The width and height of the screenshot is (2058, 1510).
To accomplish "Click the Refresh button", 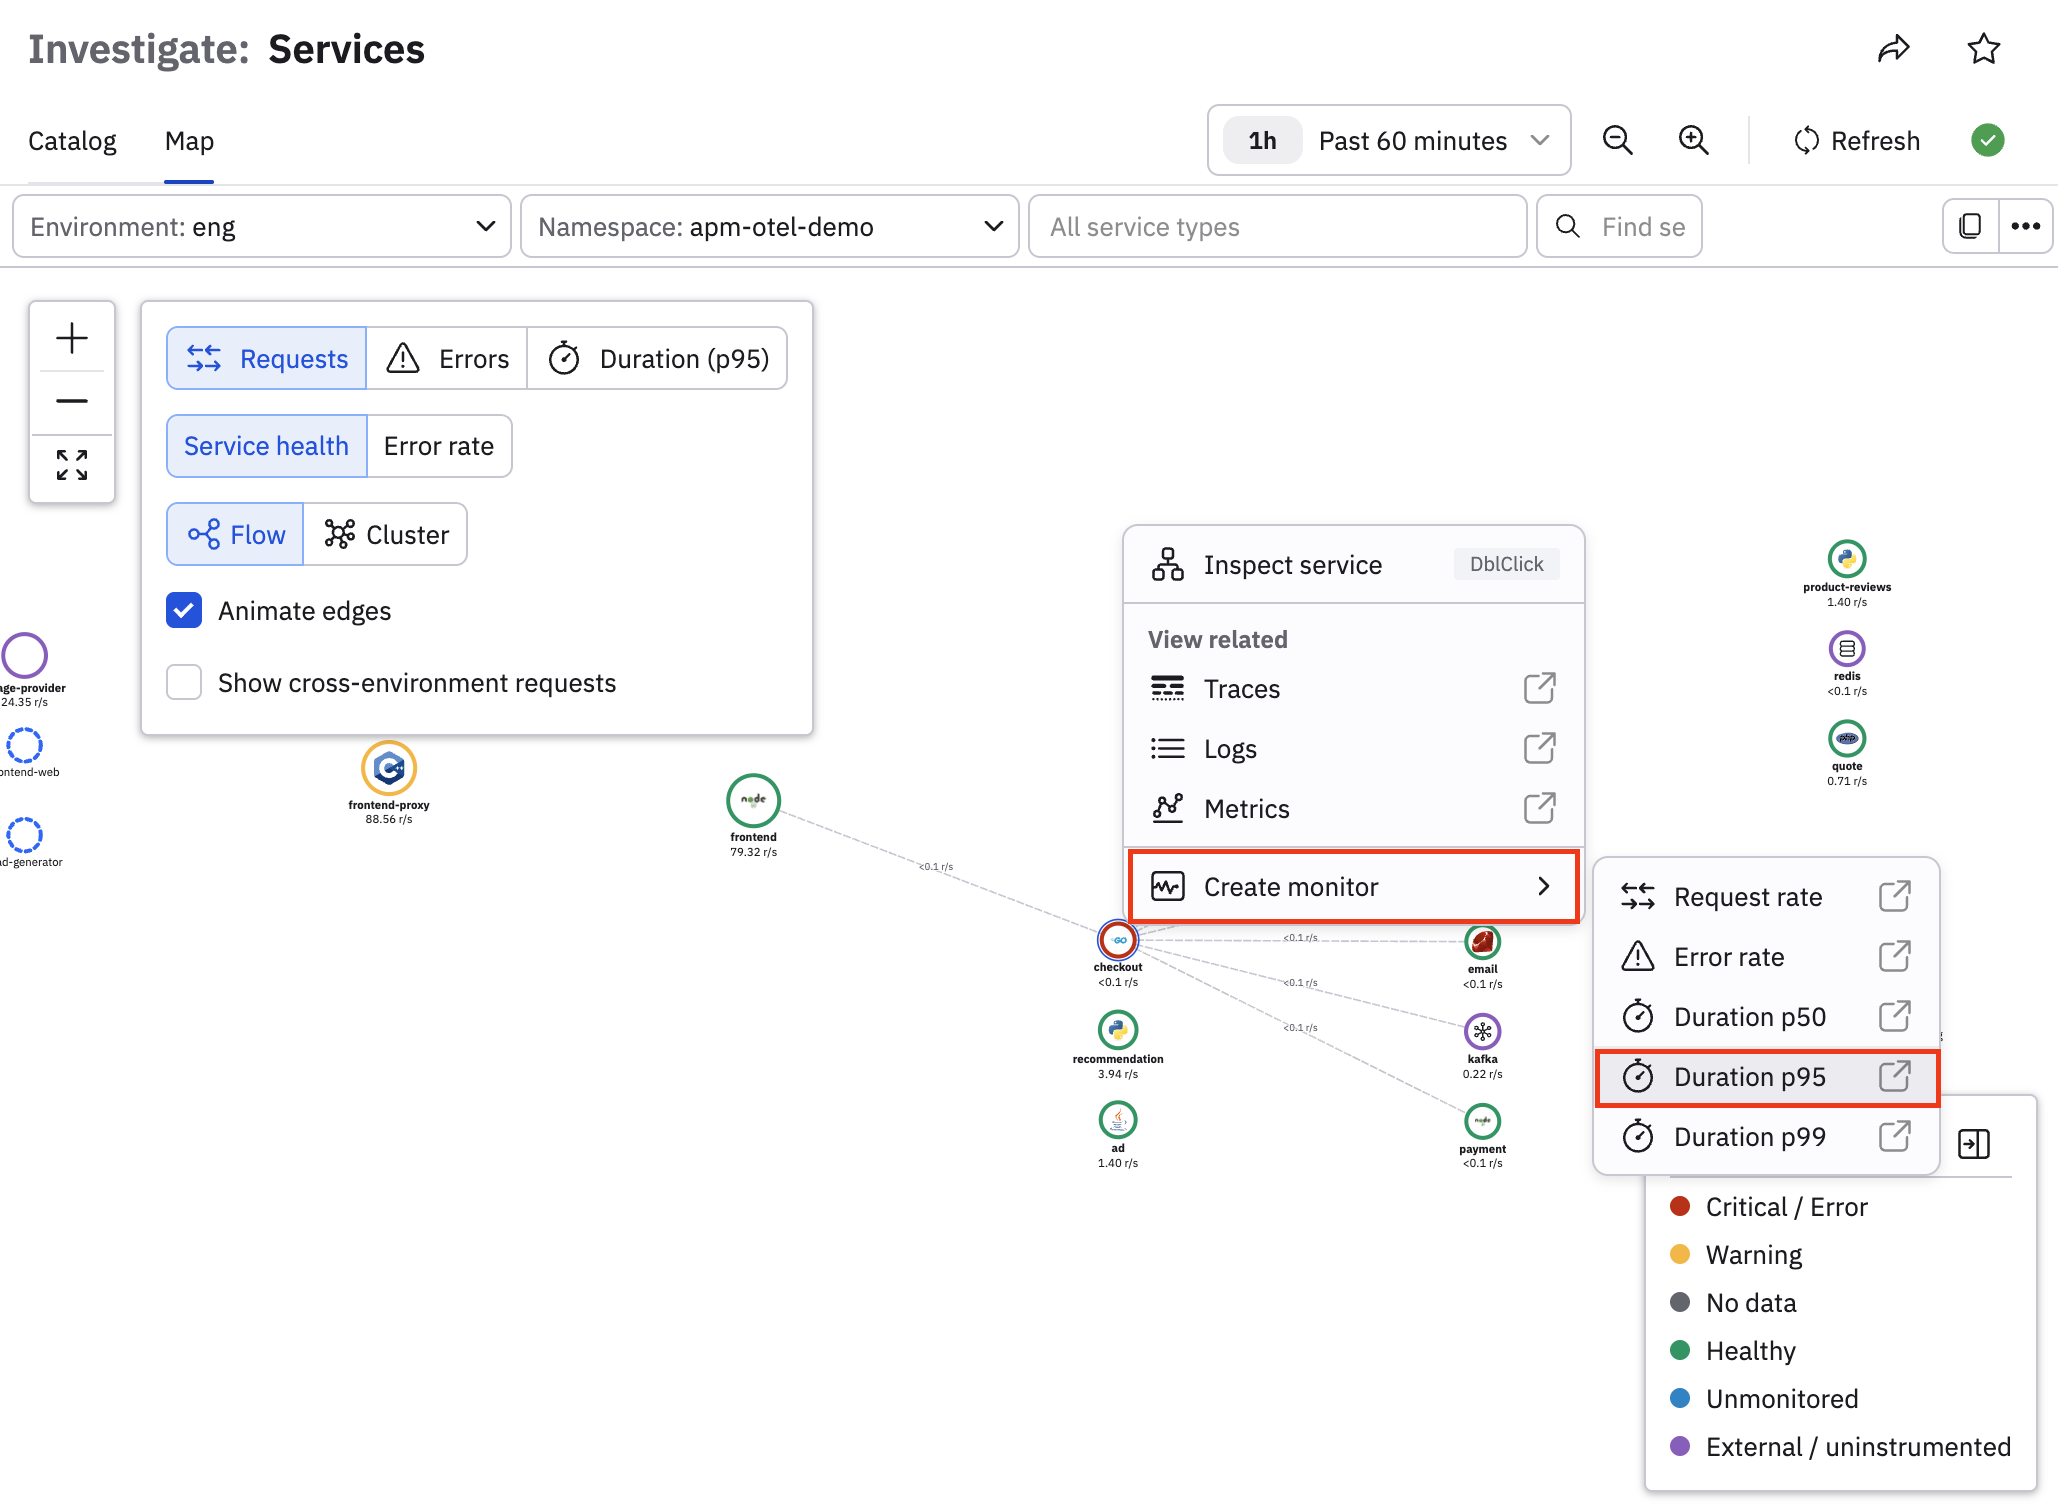I will coord(1857,141).
